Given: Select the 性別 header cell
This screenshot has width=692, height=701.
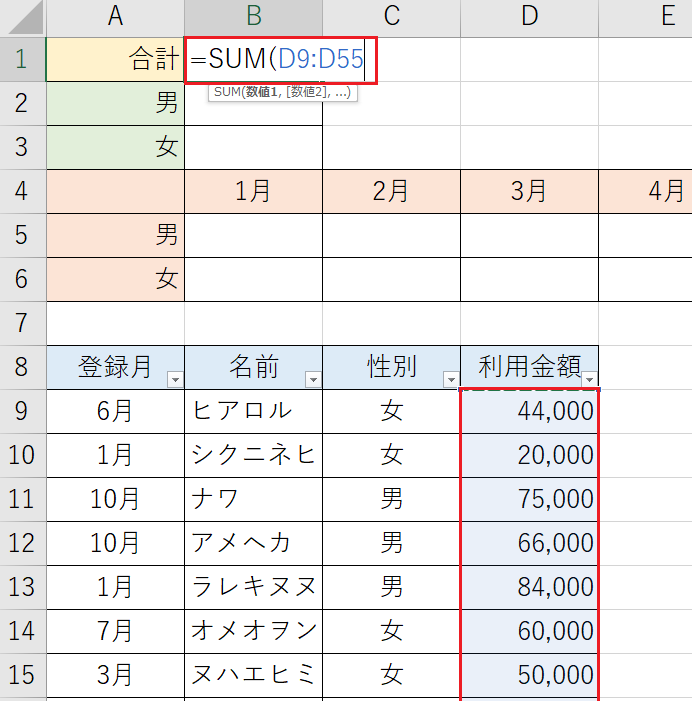Looking at the screenshot, I should pyautogui.click(x=392, y=367).
